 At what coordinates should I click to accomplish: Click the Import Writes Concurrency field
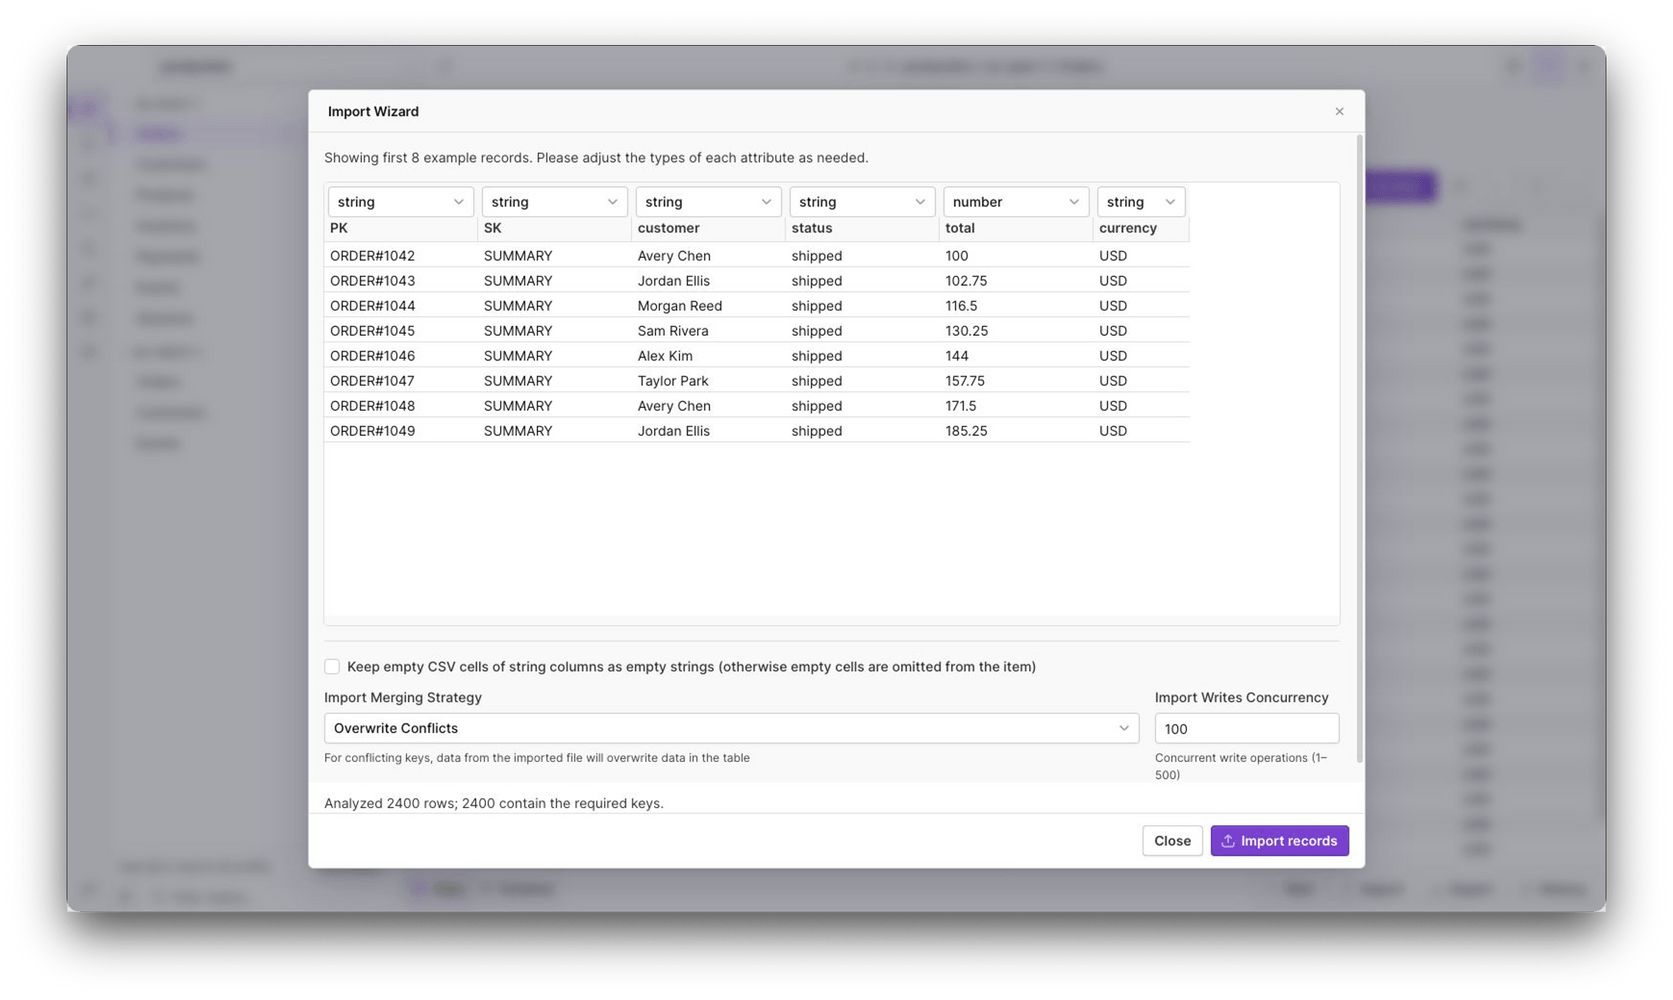pyautogui.click(x=1246, y=728)
